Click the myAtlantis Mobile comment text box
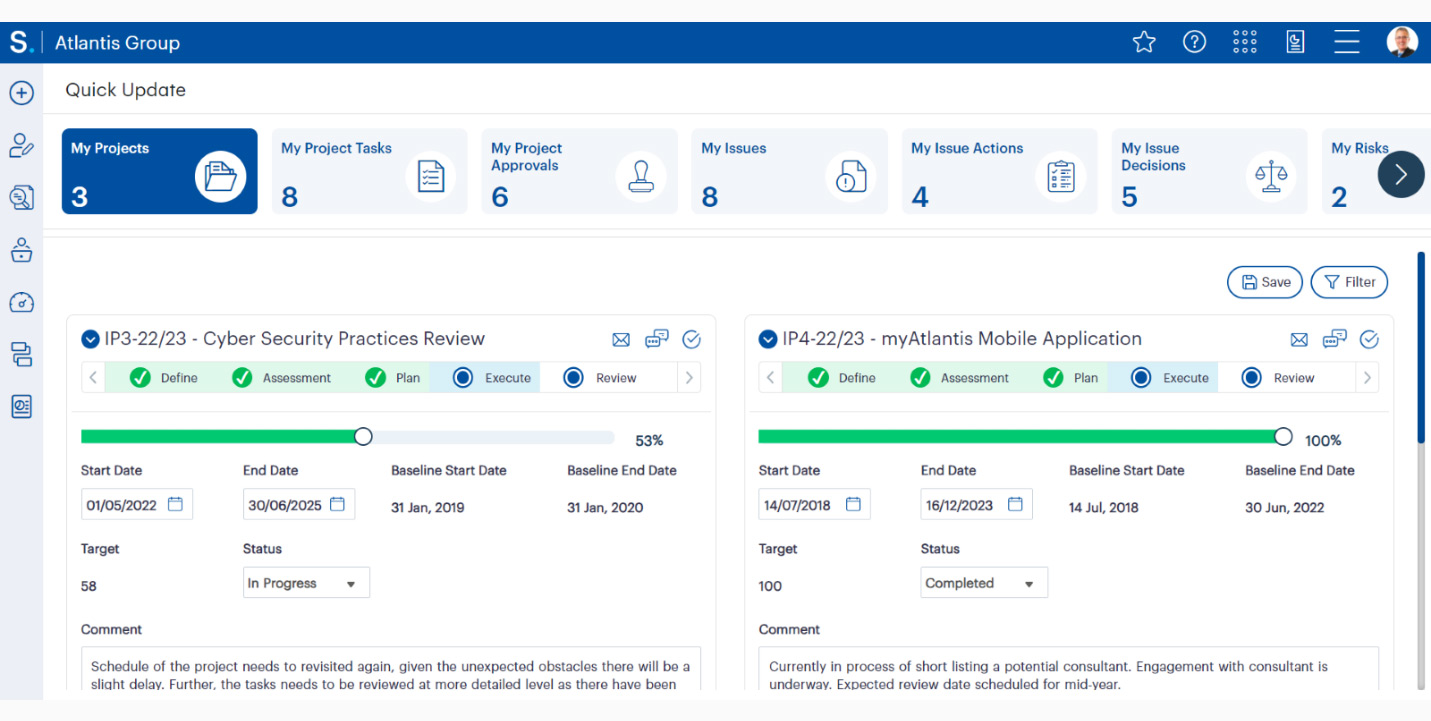 (1069, 669)
